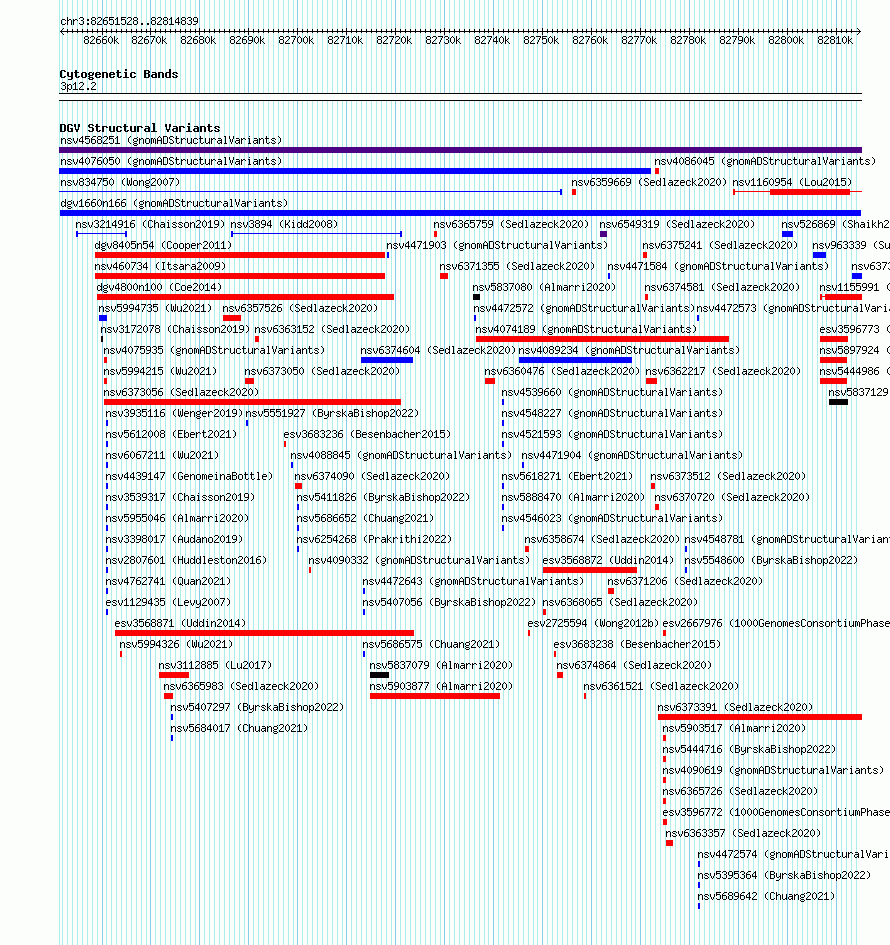The height and width of the screenshot is (945, 890).
Task: Open nsv4471903 (gnomADStructuralVariants) label
Action: click(x=497, y=245)
